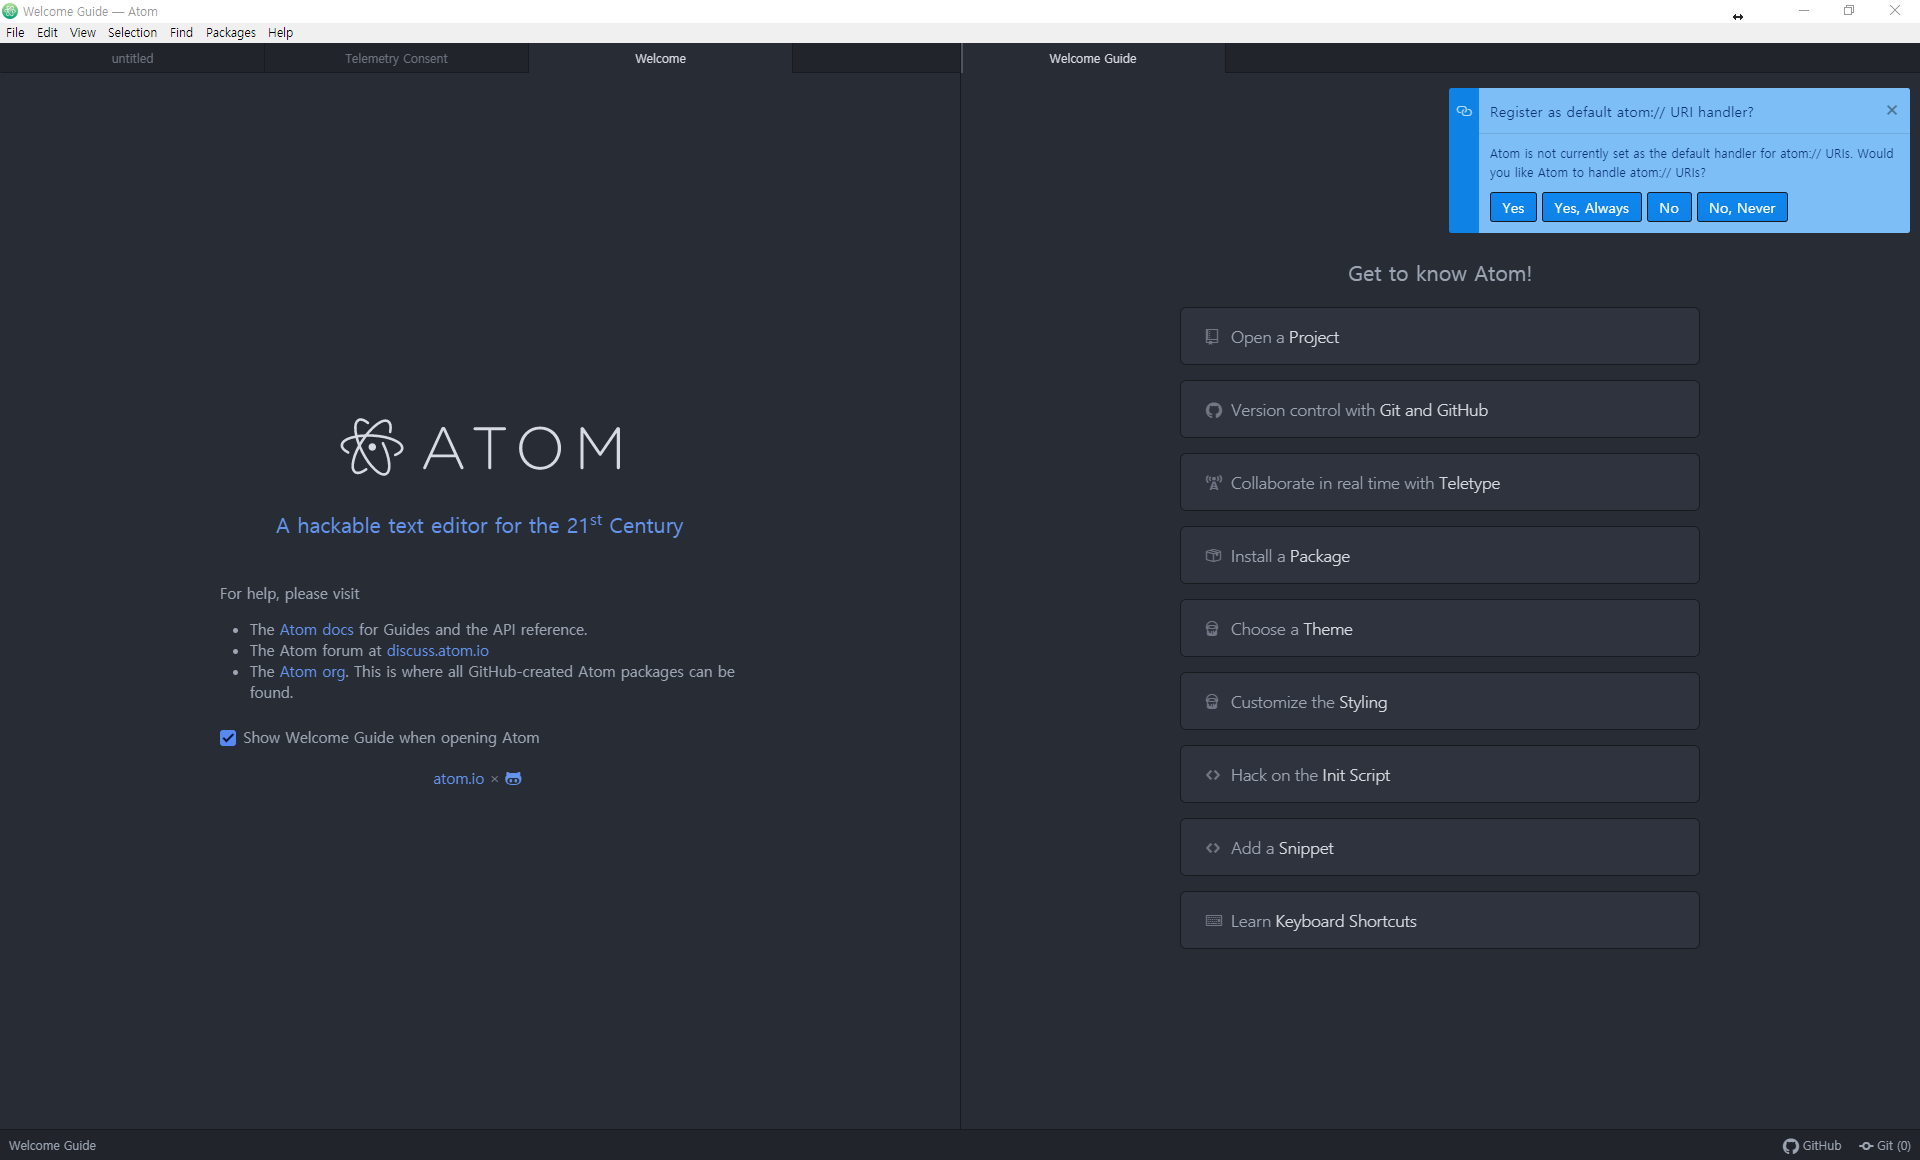Click the Atom logo on the Welcome page
This screenshot has height=1160, width=1920.
click(x=372, y=447)
